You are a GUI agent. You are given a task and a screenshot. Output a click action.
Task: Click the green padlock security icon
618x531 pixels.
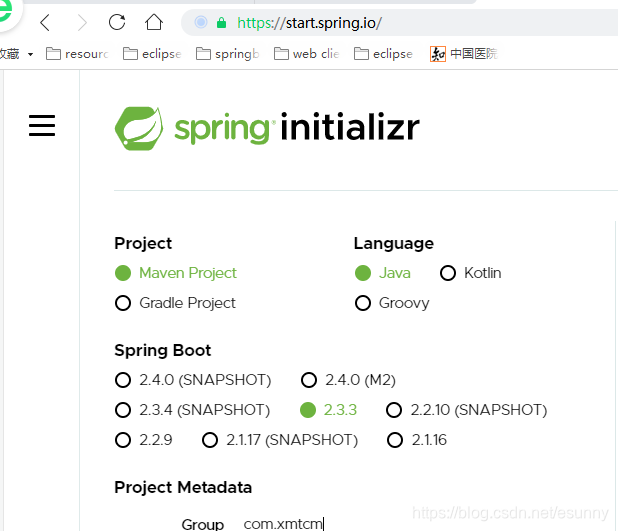tap(222, 22)
